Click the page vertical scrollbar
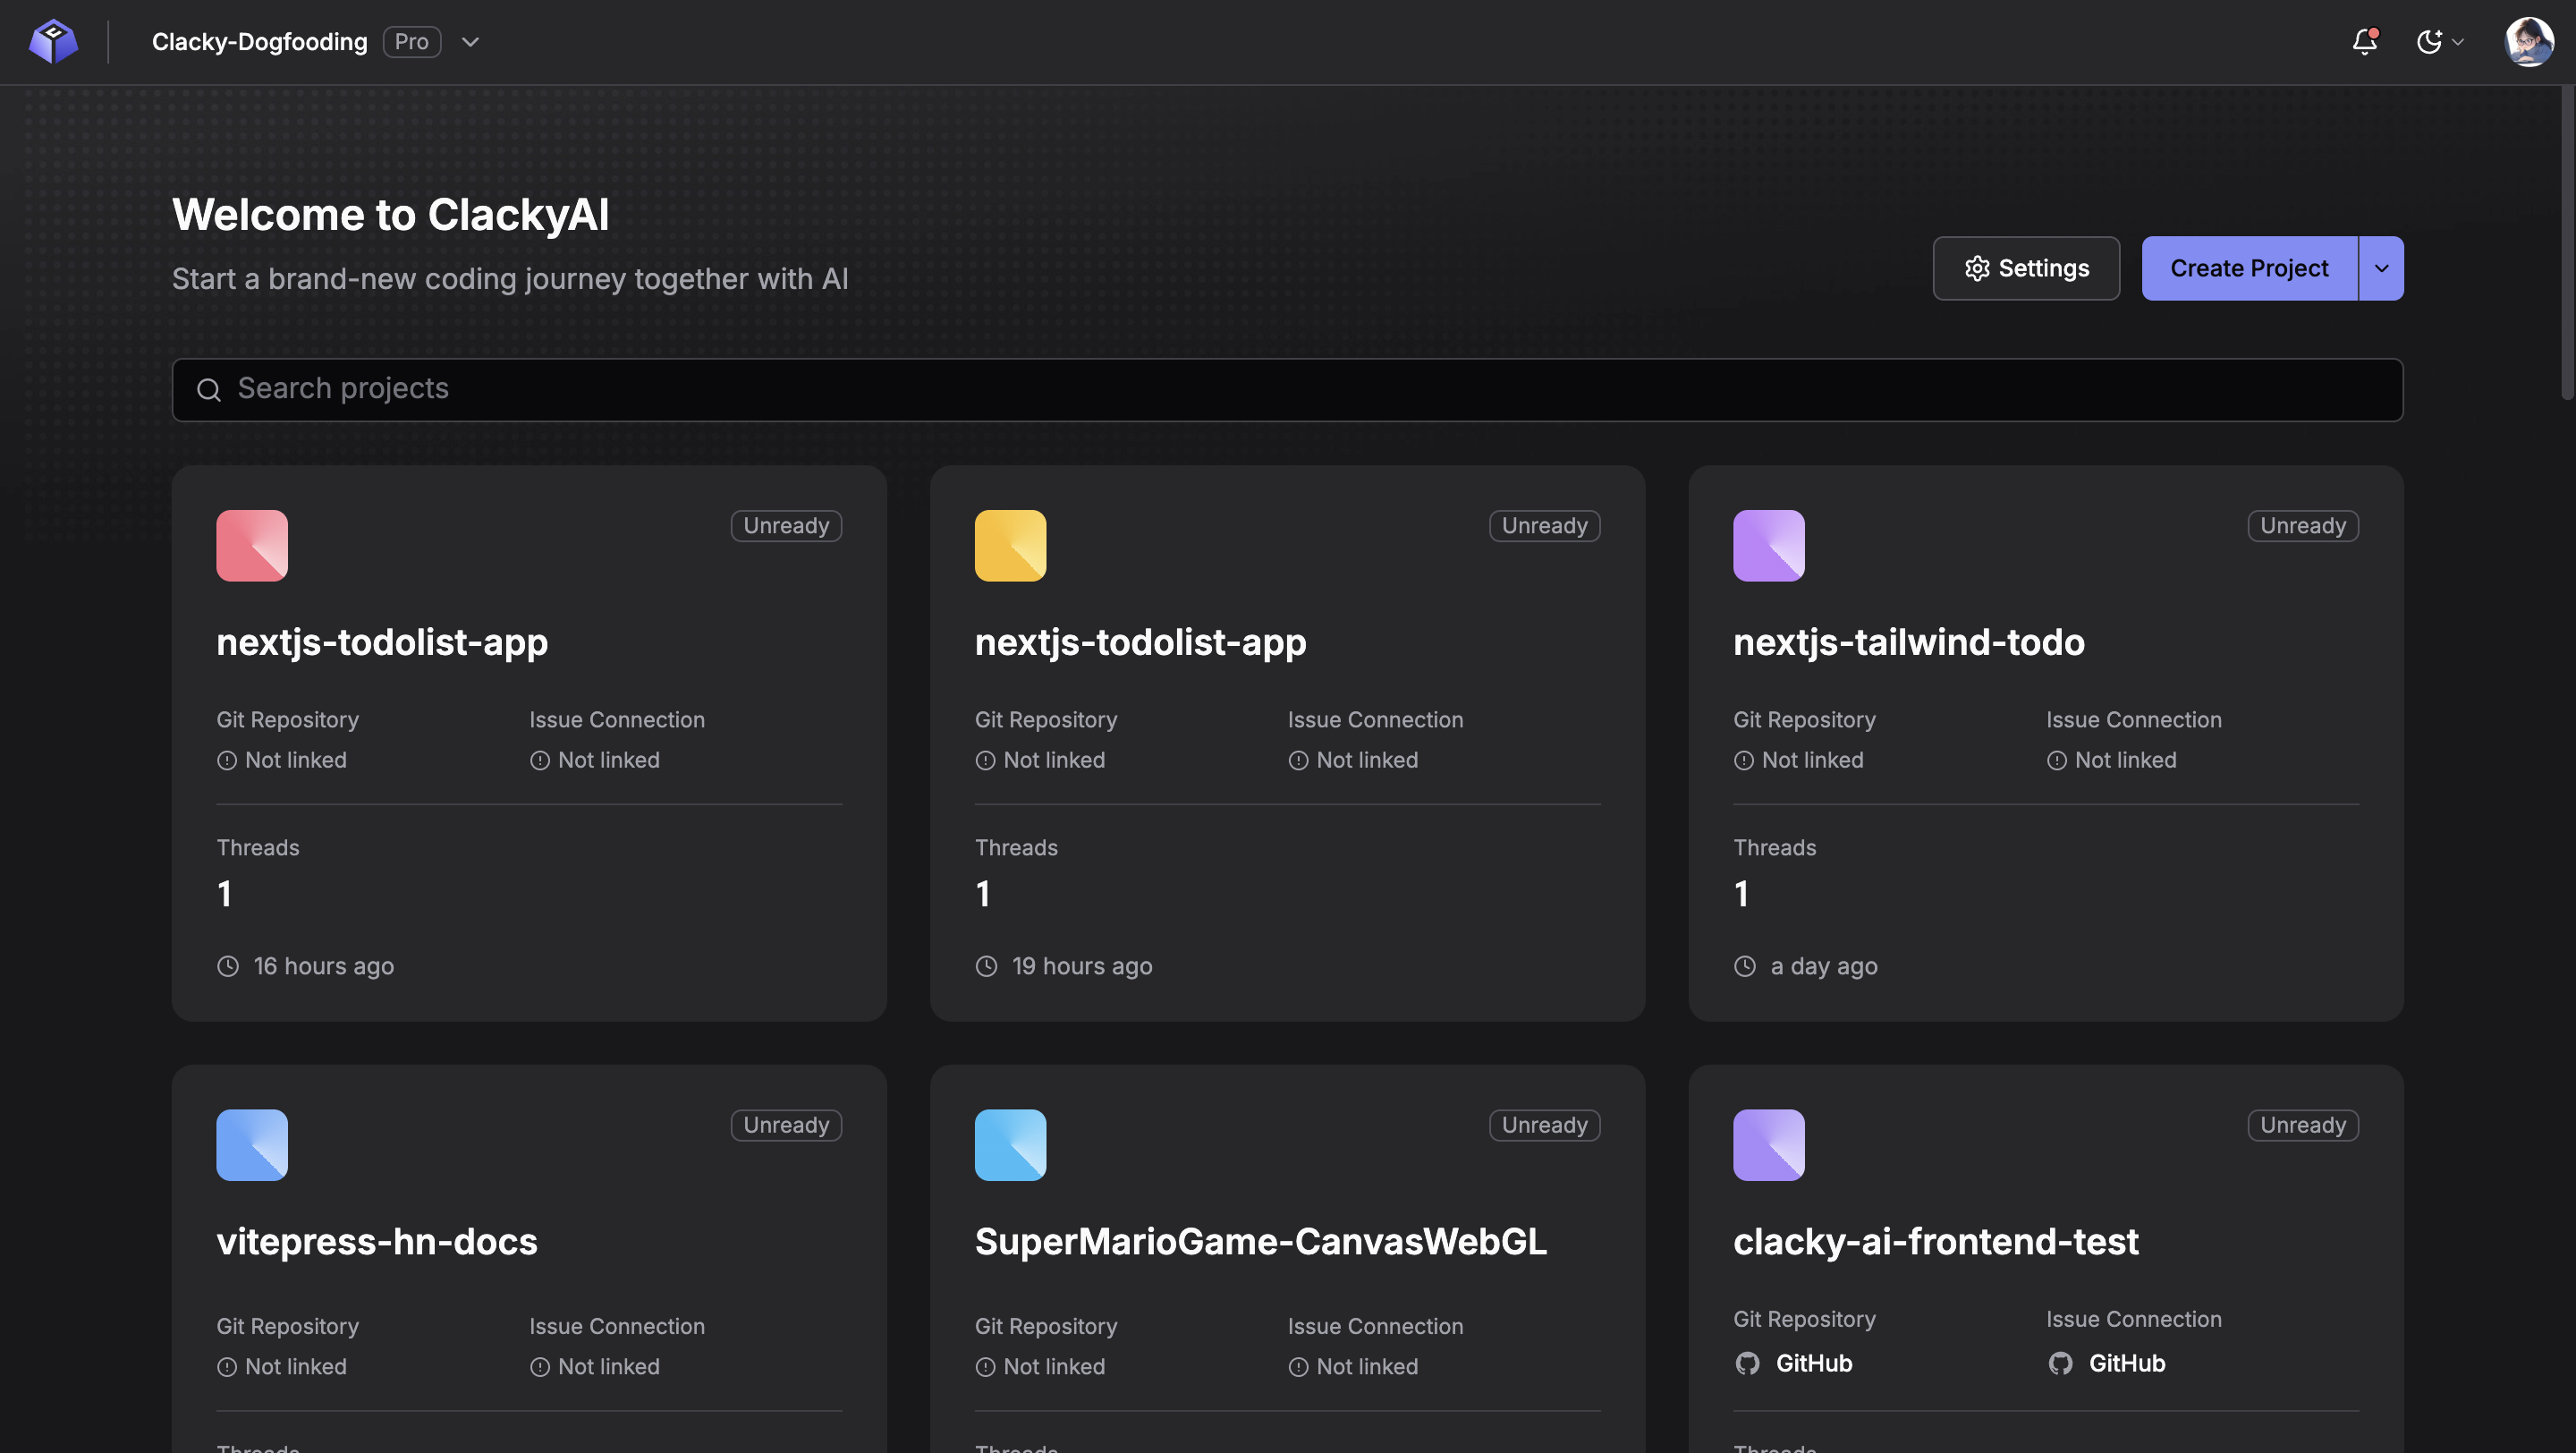The width and height of the screenshot is (2576, 1453). [x=2567, y=245]
